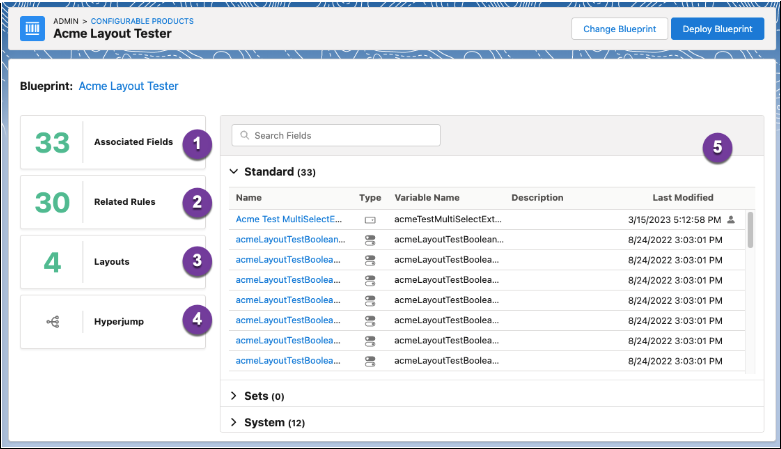The height and width of the screenshot is (449, 781).
Task: Expand the System (12) section
Action: [234, 422]
